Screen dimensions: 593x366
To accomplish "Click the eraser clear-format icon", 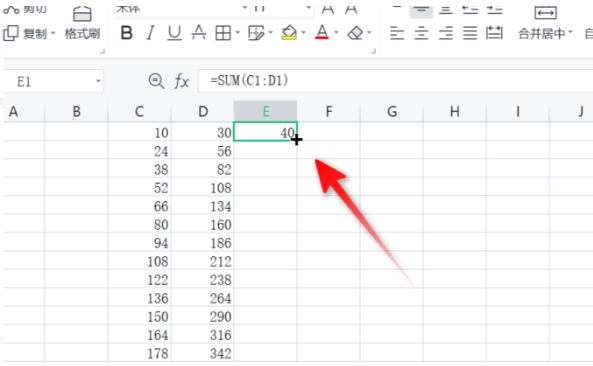I will point(355,33).
